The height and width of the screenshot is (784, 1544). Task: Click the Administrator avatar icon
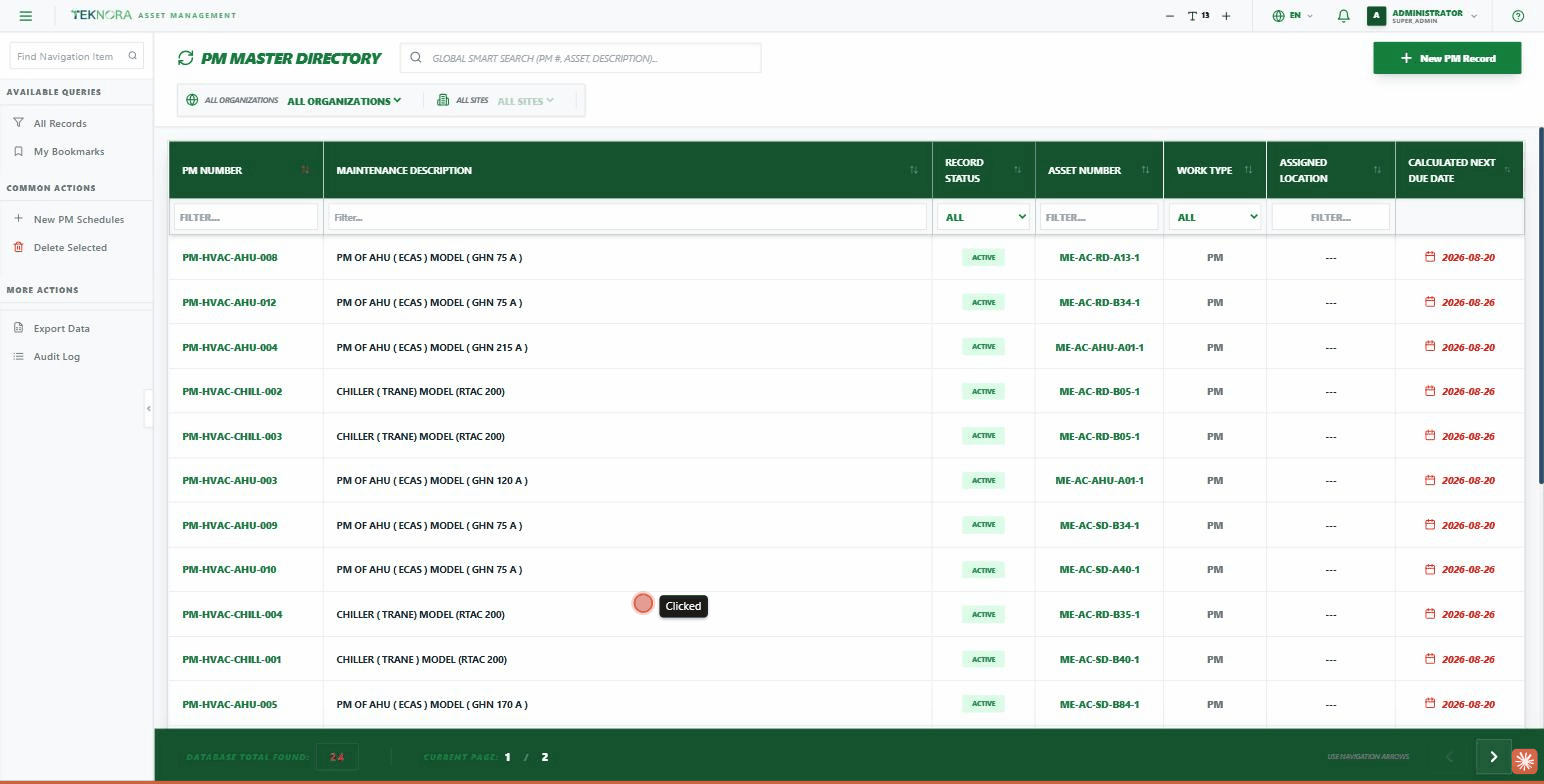(x=1377, y=16)
